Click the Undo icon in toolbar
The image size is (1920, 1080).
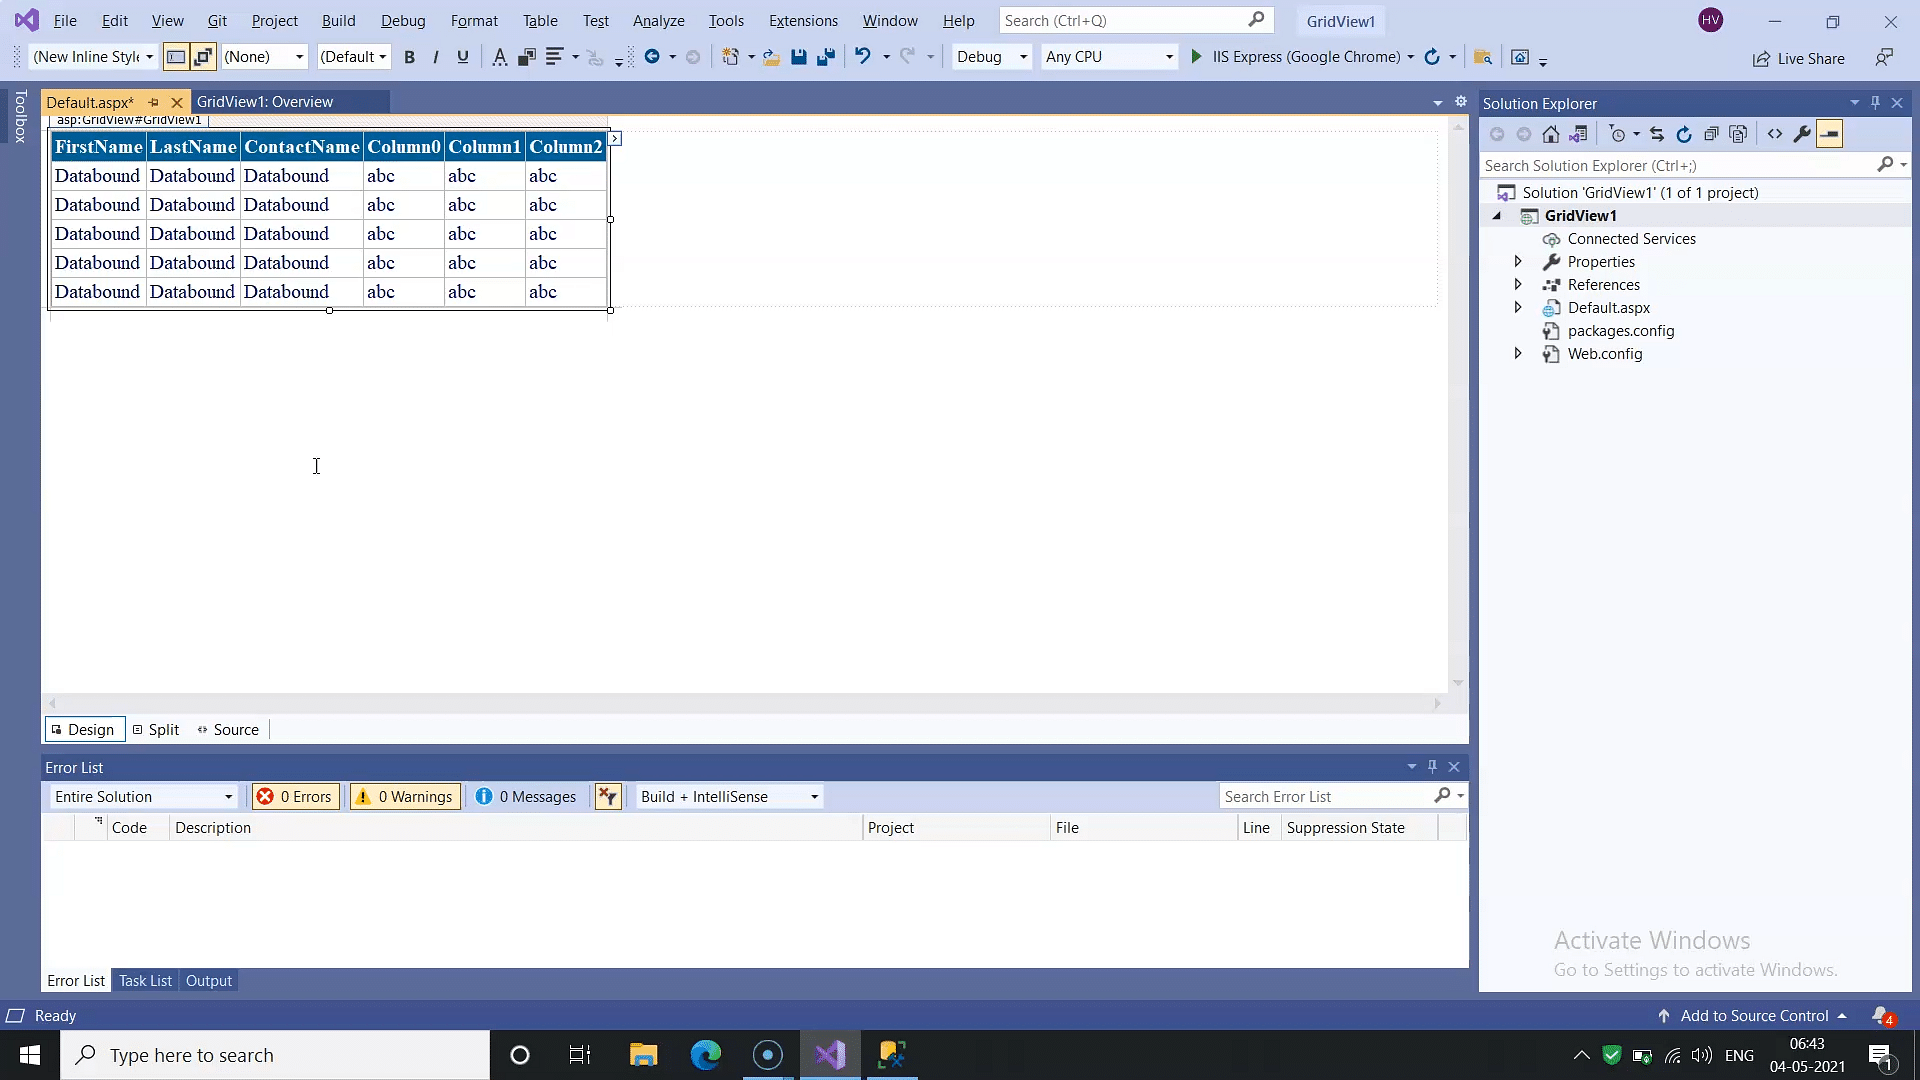click(x=862, y=57)
